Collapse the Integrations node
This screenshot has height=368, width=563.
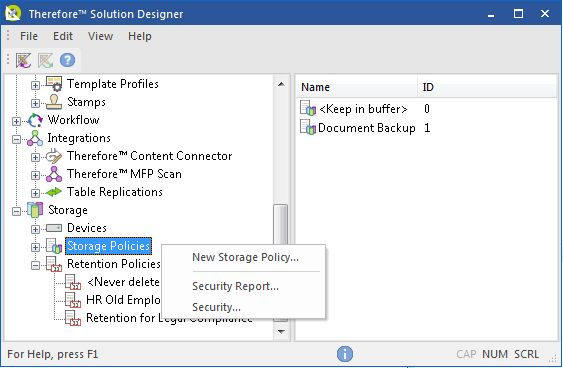[x=16, y=139]
